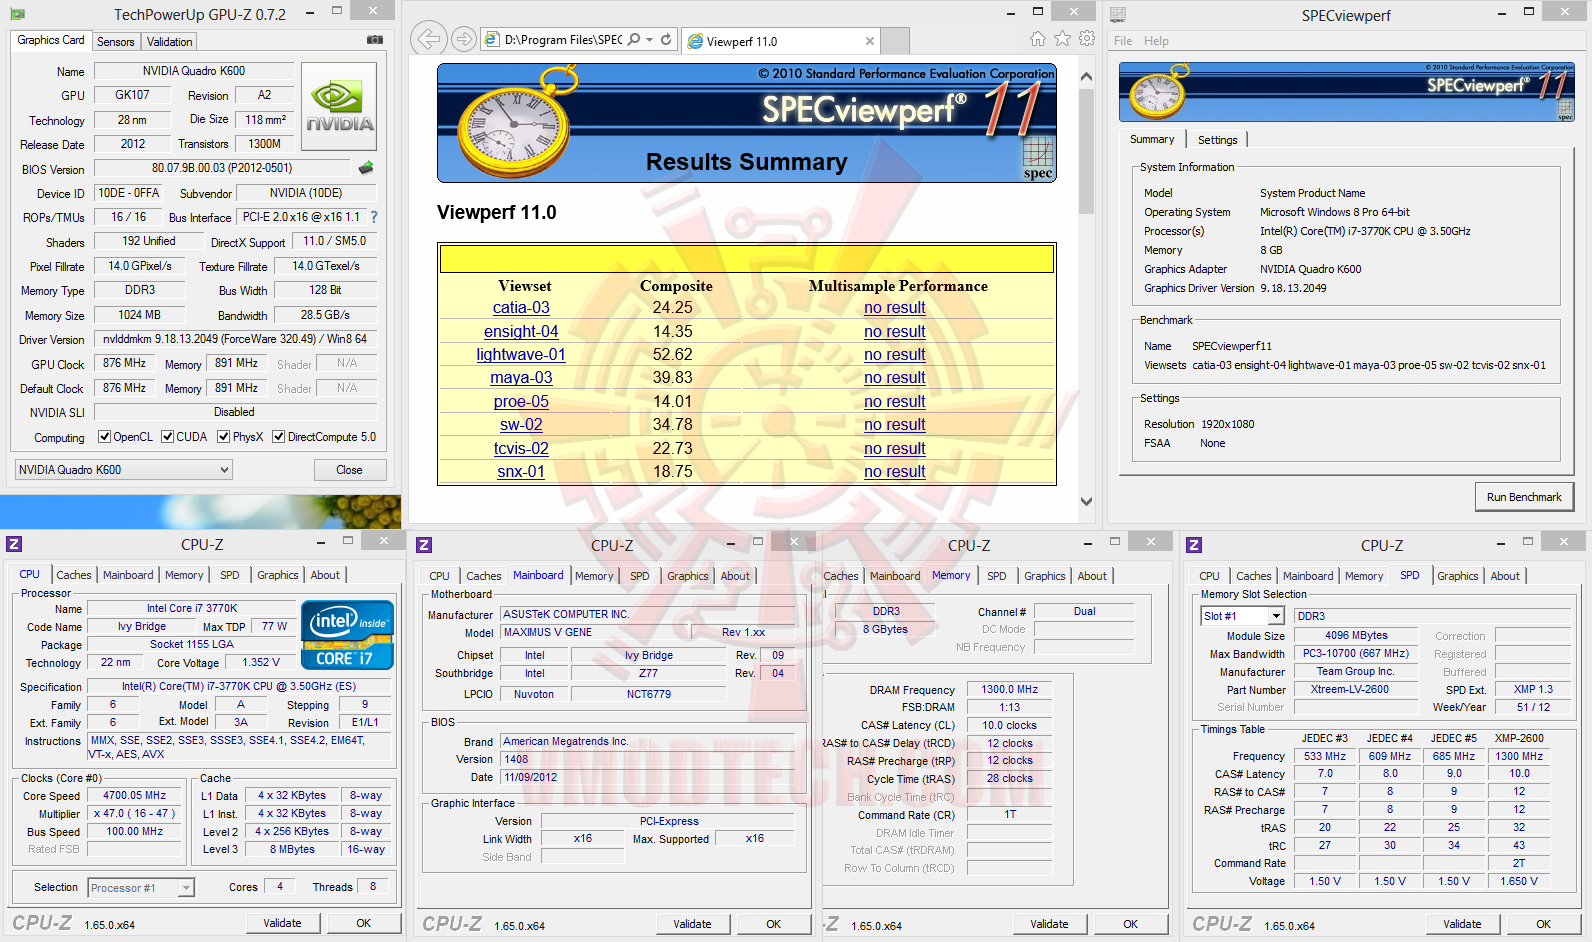
Task: Click the NVIDIA logo in GPU-Z
Action: click(x=339, y=107)
